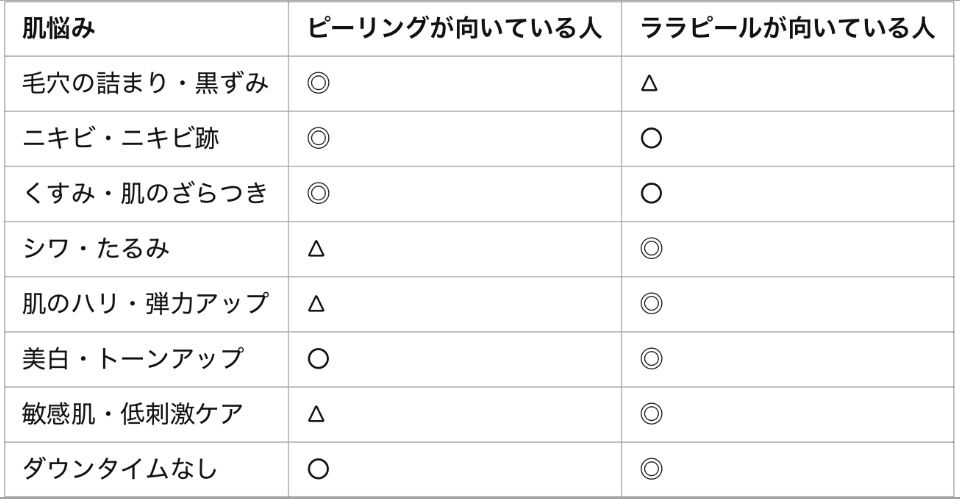This screenshot has height=499, width=960.
Task: Click the double circle for シワ・たるみ under ララピール
Action: tap(651, 249)
